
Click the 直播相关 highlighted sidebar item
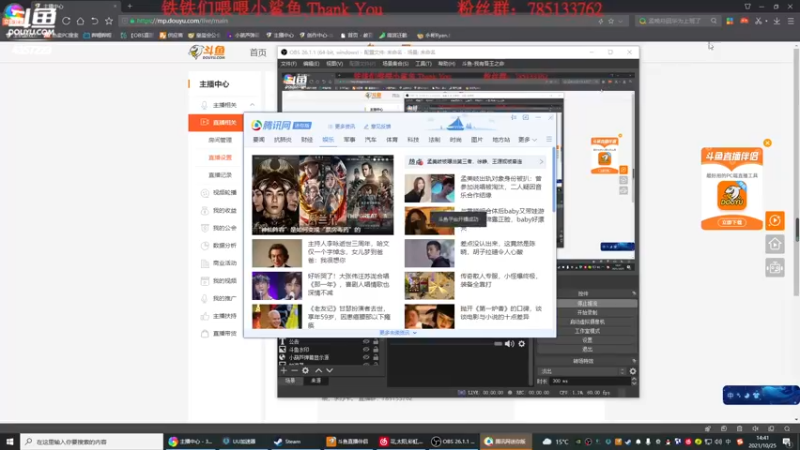[x=216, y=122]
